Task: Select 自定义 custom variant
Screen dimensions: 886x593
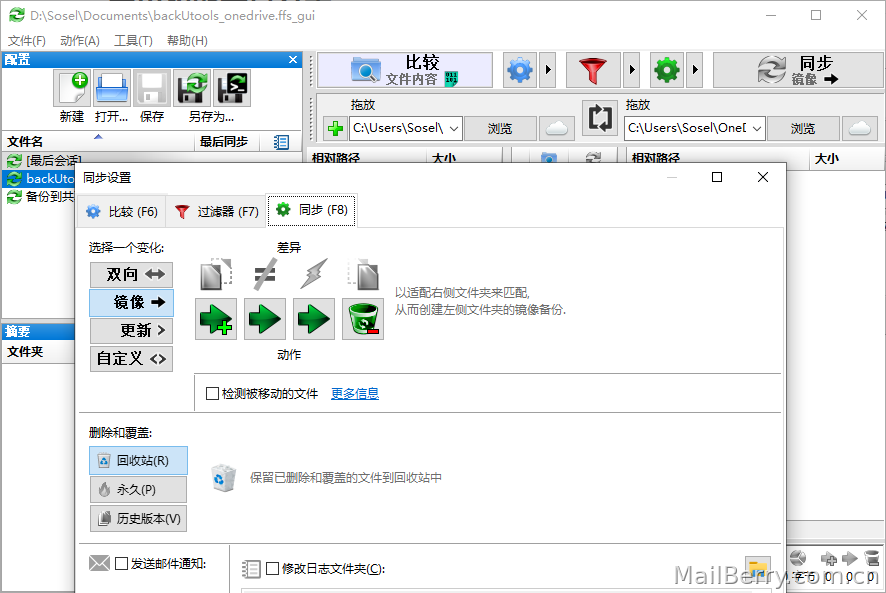Action: pyautogui.click(x=132, y=358)
